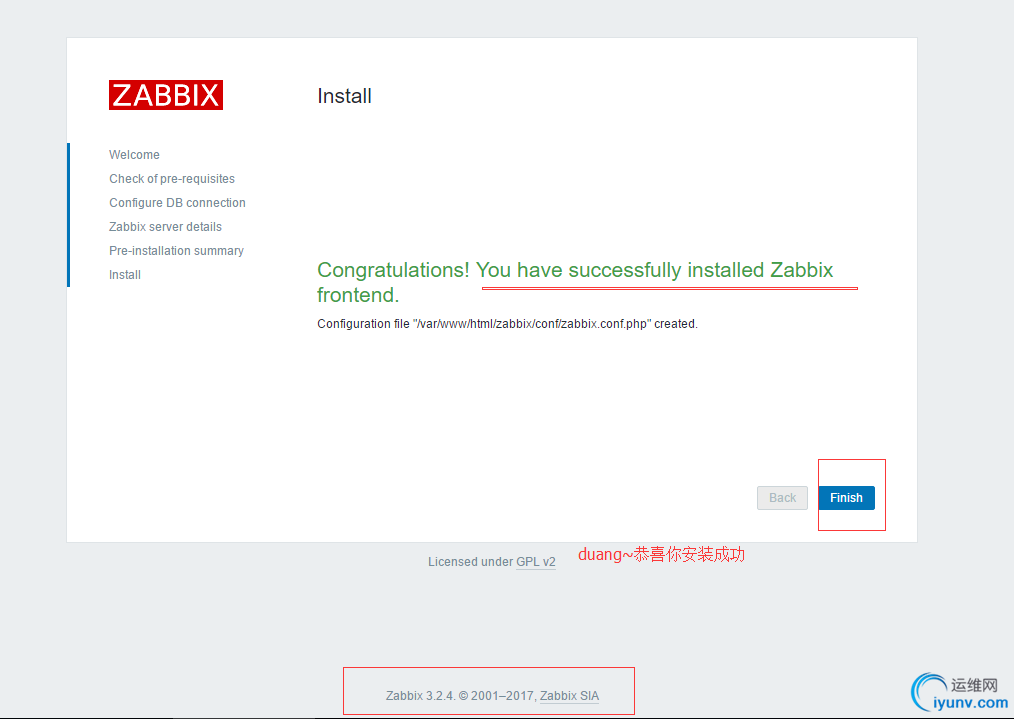The image size is (1014, 719).
Task: Select Check of pre-requisites step
Action: [x=172, y=178]
